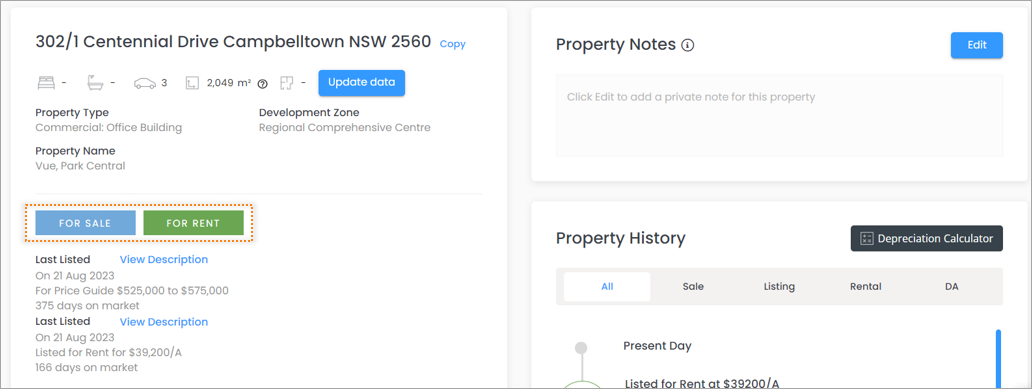1032x389 pixels.
Task: Click the address heading 302/1 Centennial Drive
Action: click(233, 42)
